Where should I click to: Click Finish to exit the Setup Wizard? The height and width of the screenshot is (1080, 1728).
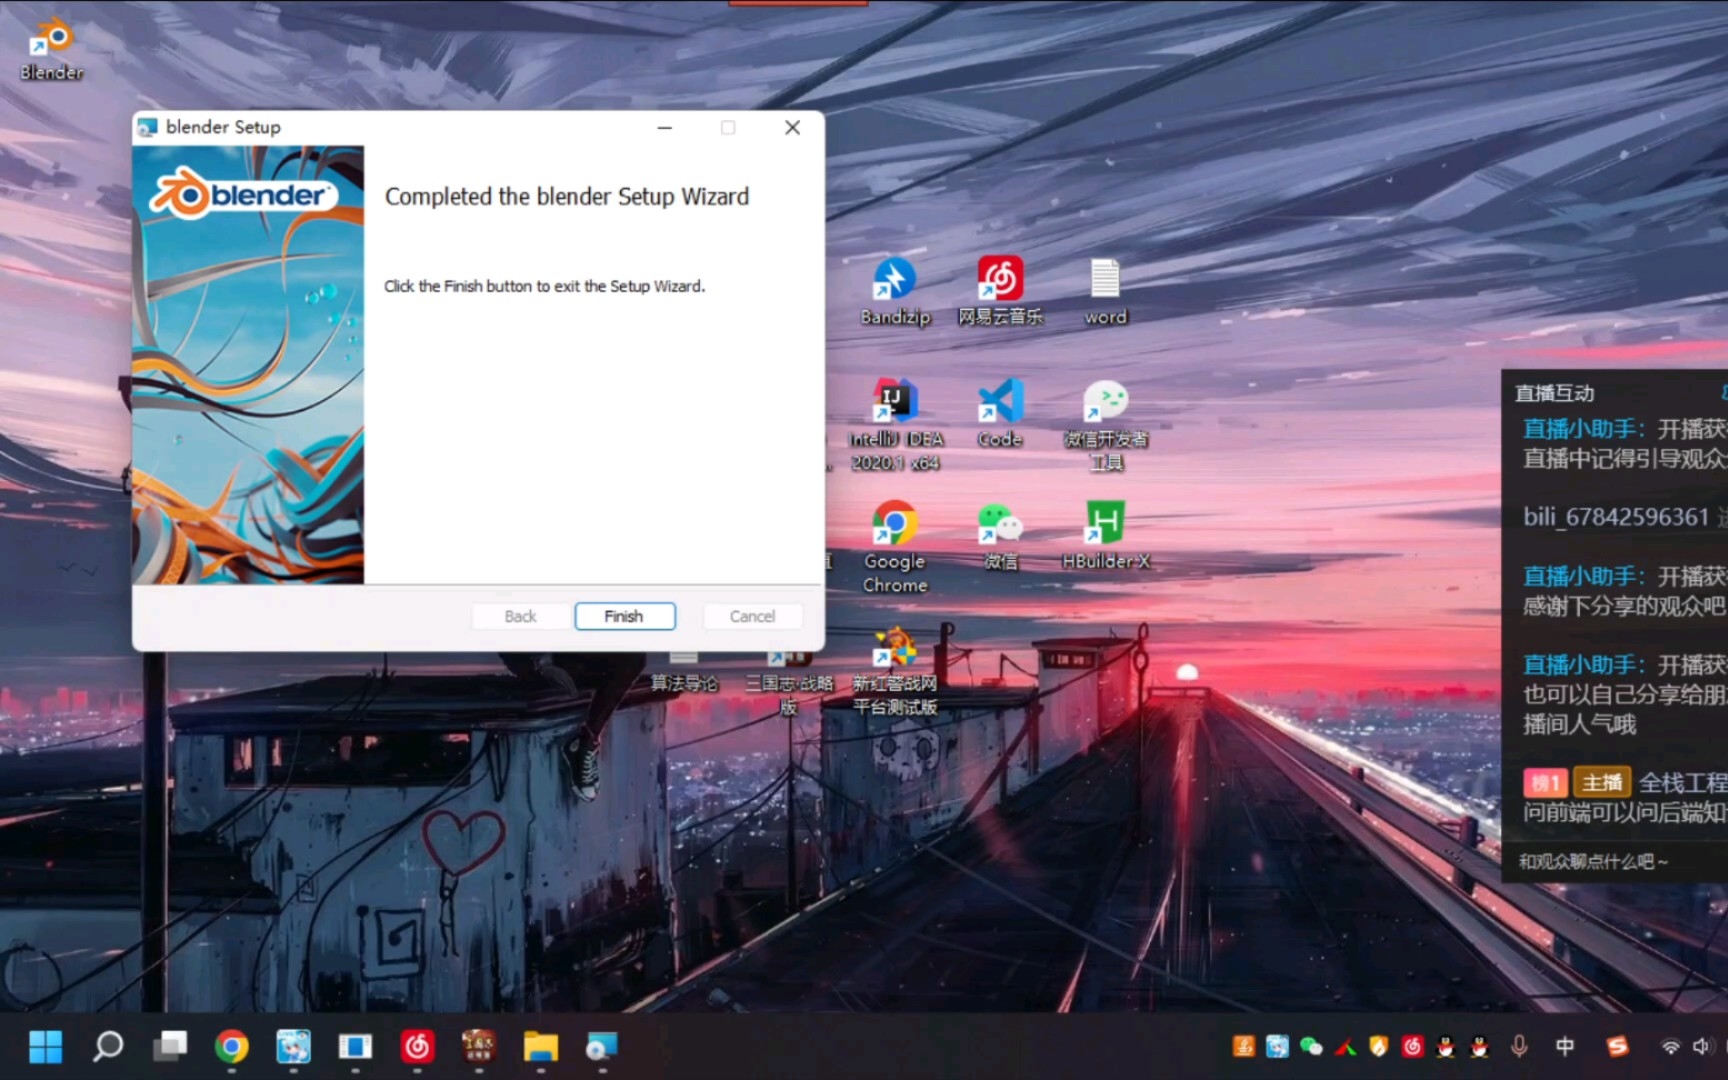pos(624,616)
